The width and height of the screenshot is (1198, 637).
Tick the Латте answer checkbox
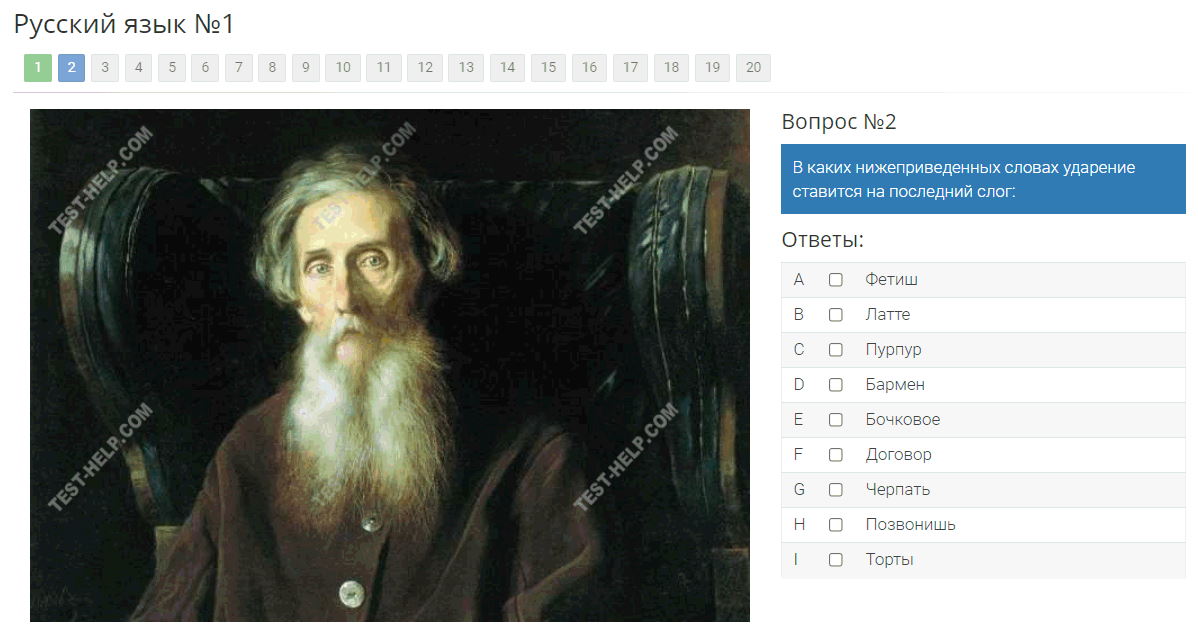836,315
